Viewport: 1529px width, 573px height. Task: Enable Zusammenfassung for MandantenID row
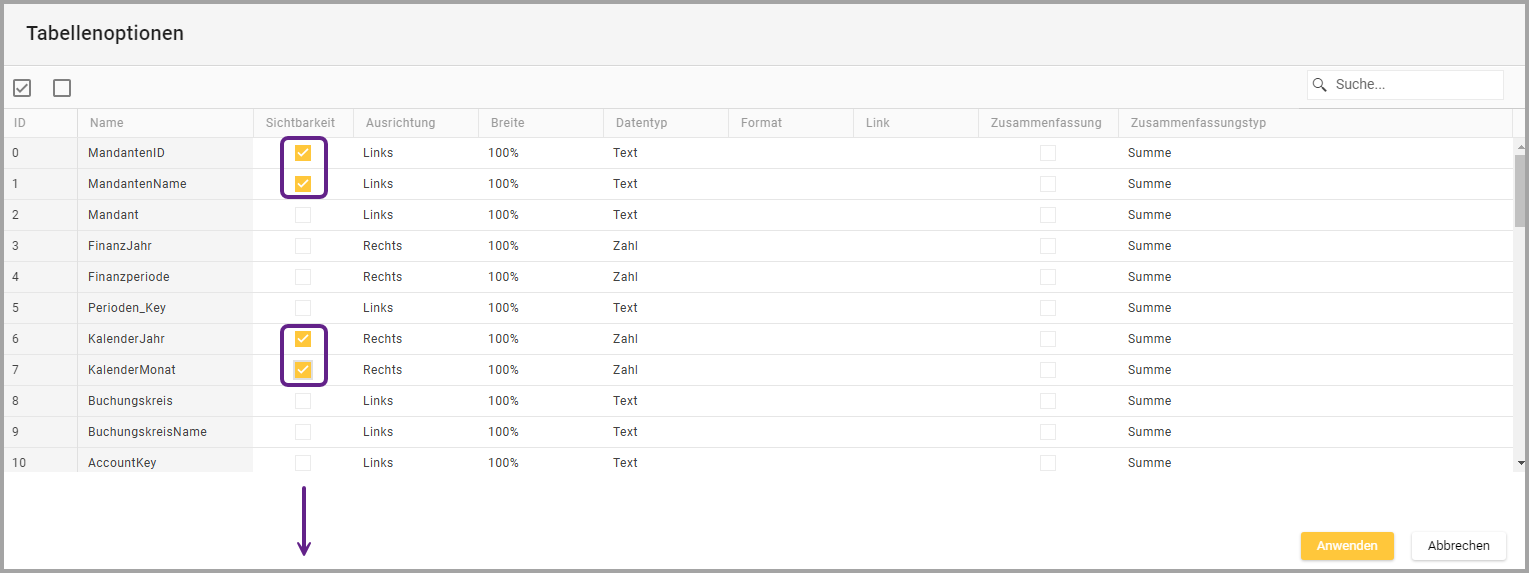click(x=1047, y=153)
